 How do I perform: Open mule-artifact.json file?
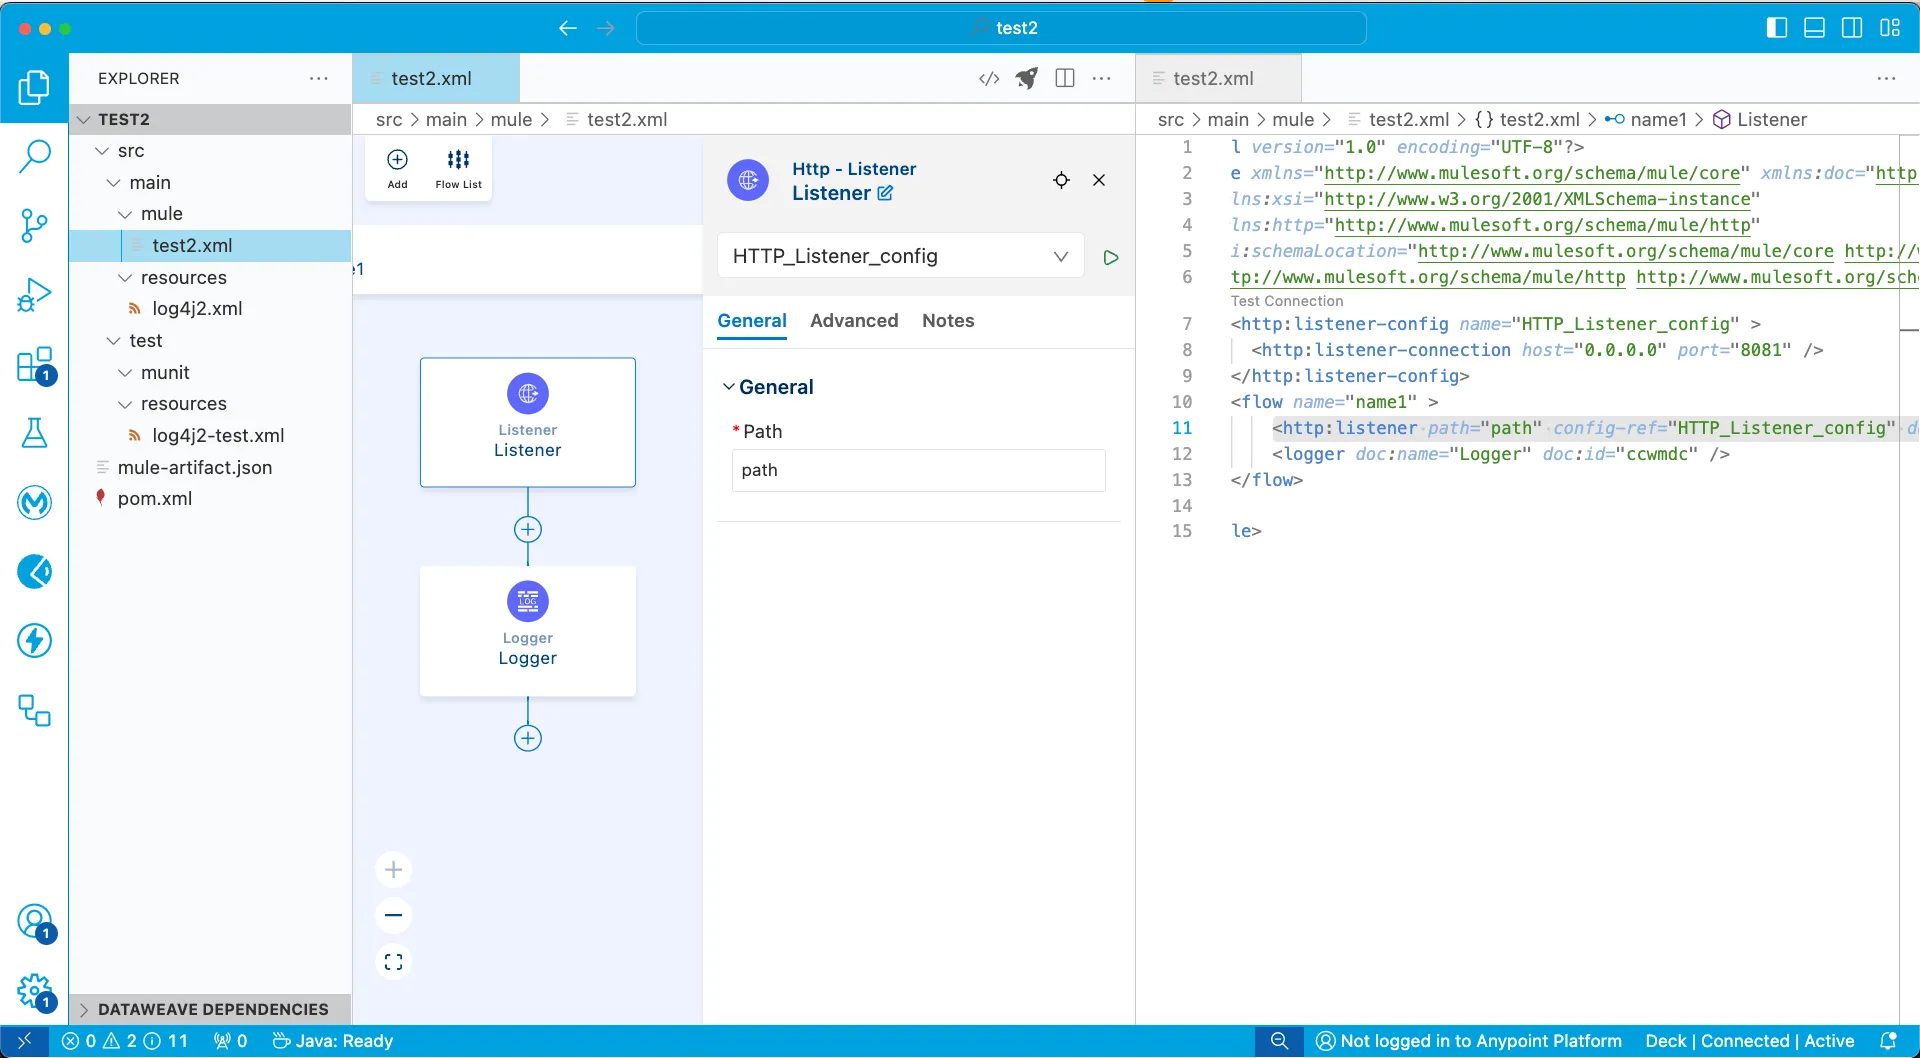click(x=210, y=467)
